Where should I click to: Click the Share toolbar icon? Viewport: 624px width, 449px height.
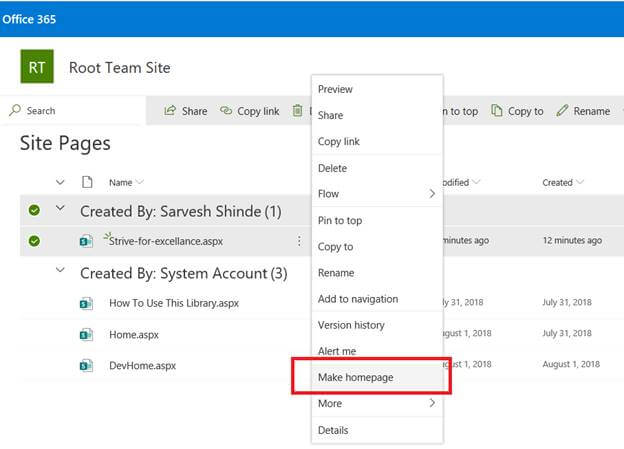170,110
